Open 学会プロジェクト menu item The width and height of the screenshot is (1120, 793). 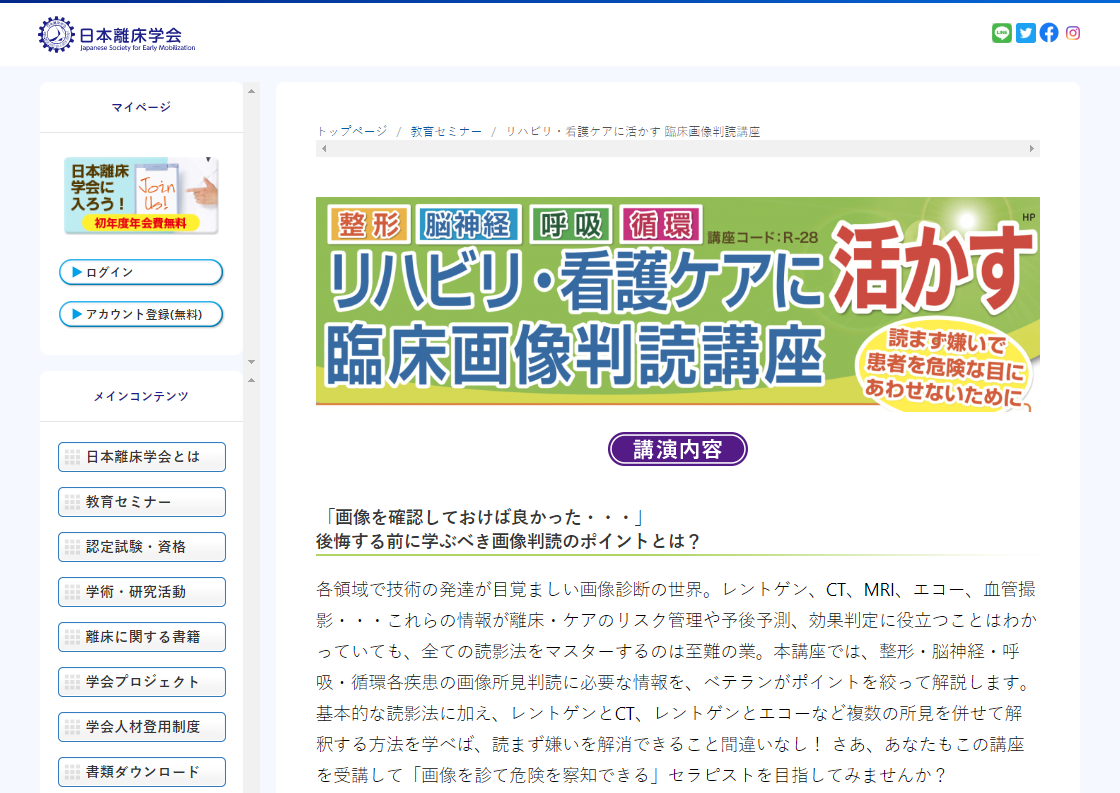point(142,682)
